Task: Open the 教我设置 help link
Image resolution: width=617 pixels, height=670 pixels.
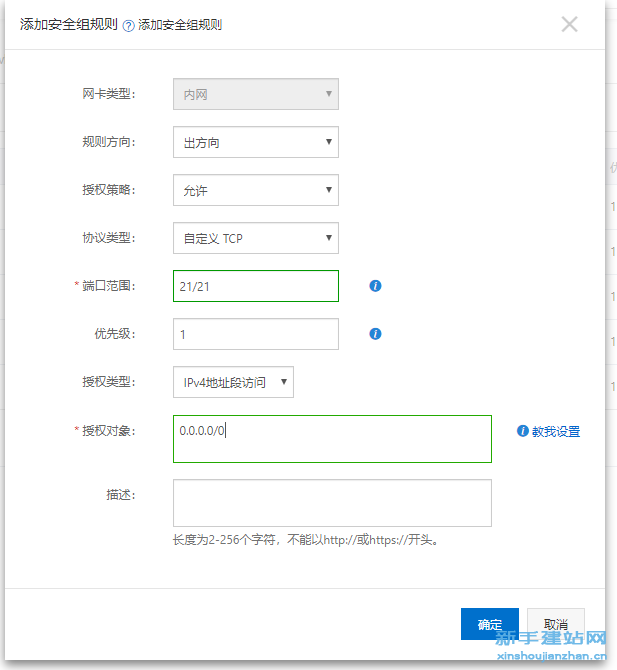Action: [556, 431]
